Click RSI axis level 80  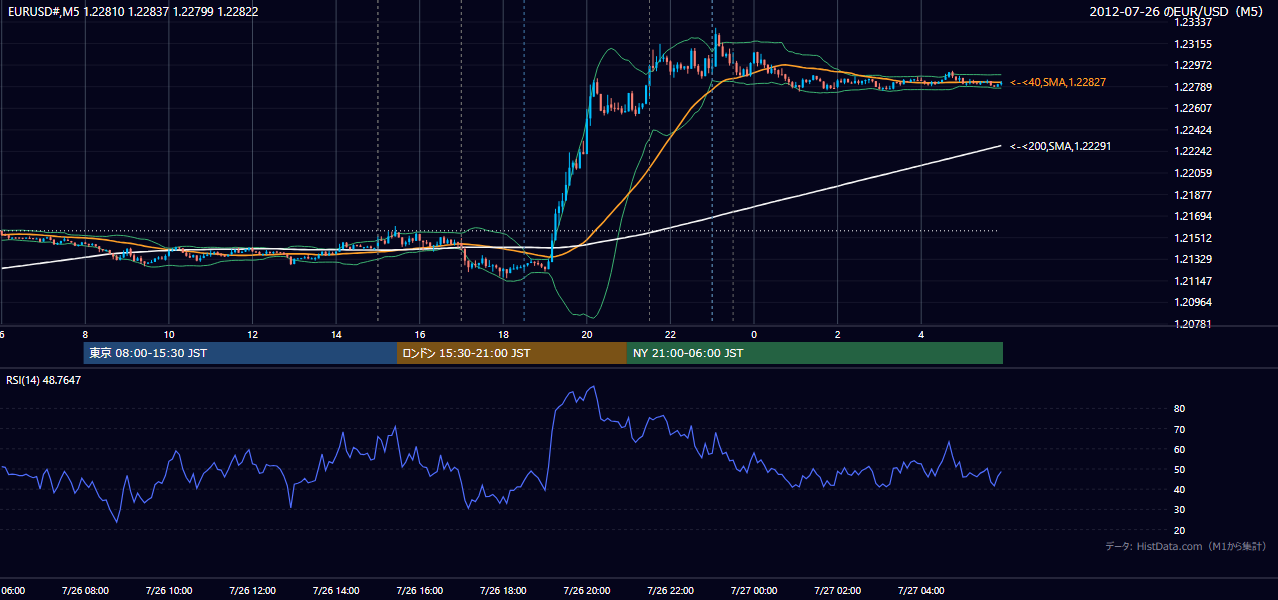click(x=1180, y=409)
